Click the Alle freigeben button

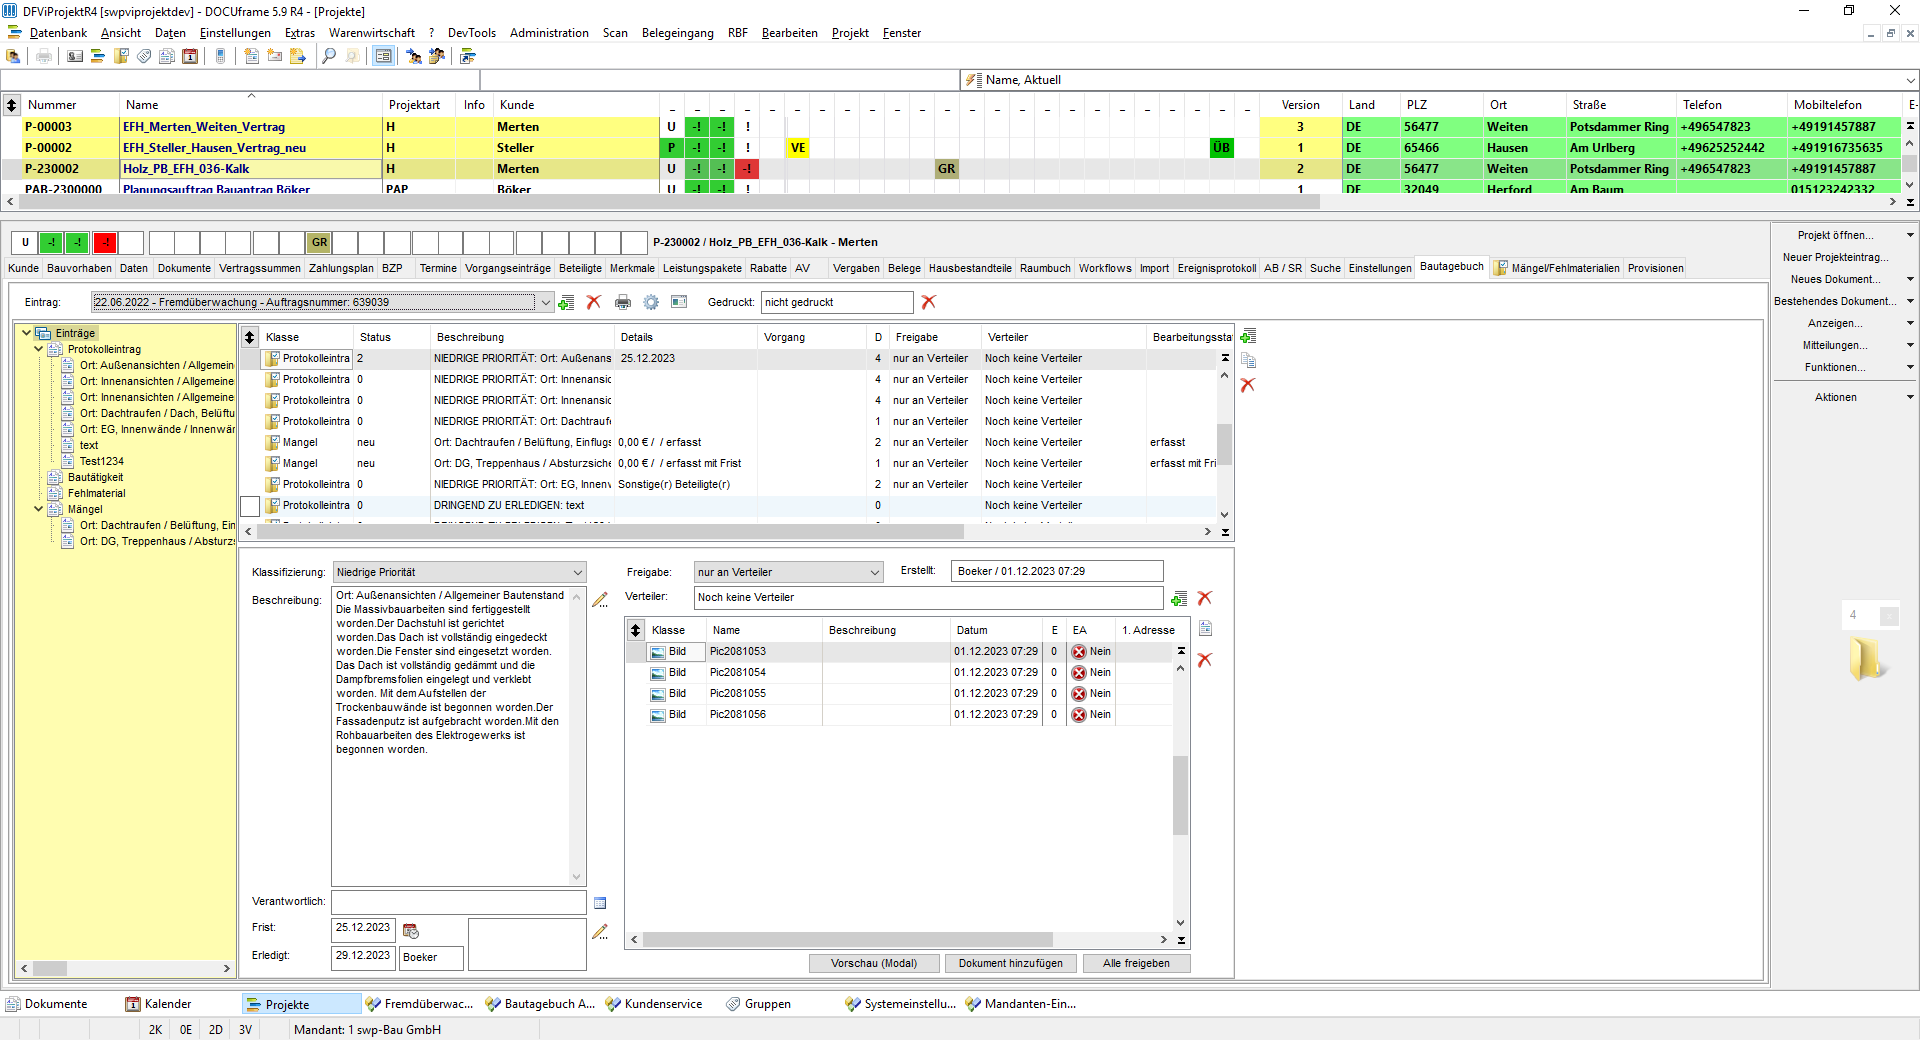point(1136,964)
